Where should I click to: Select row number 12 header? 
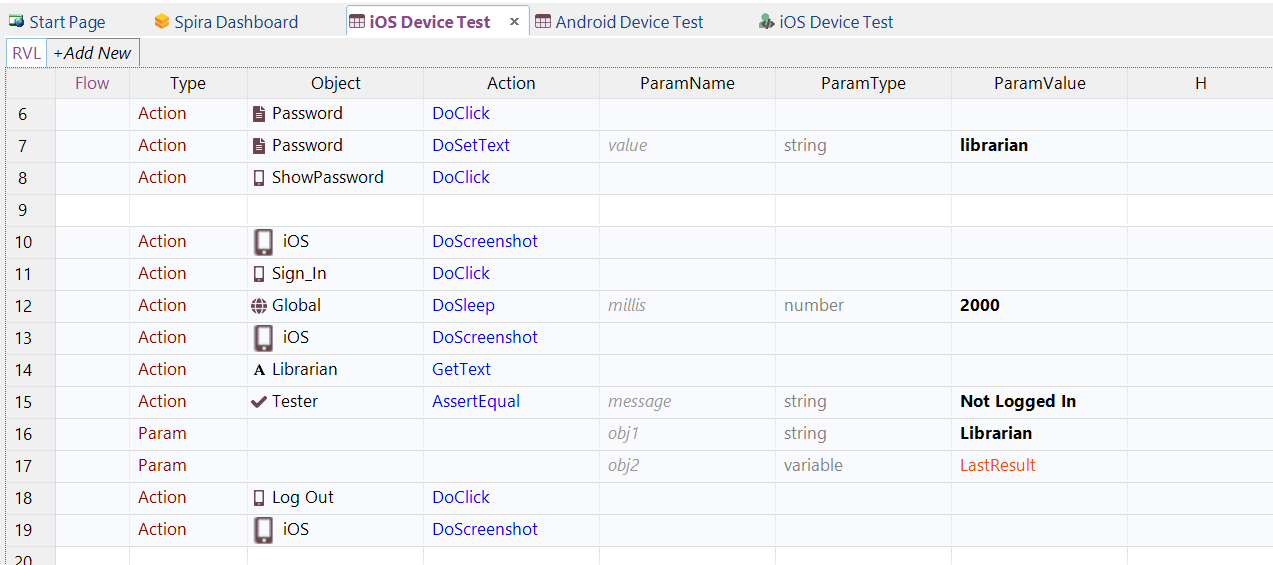tap(30, 306)
